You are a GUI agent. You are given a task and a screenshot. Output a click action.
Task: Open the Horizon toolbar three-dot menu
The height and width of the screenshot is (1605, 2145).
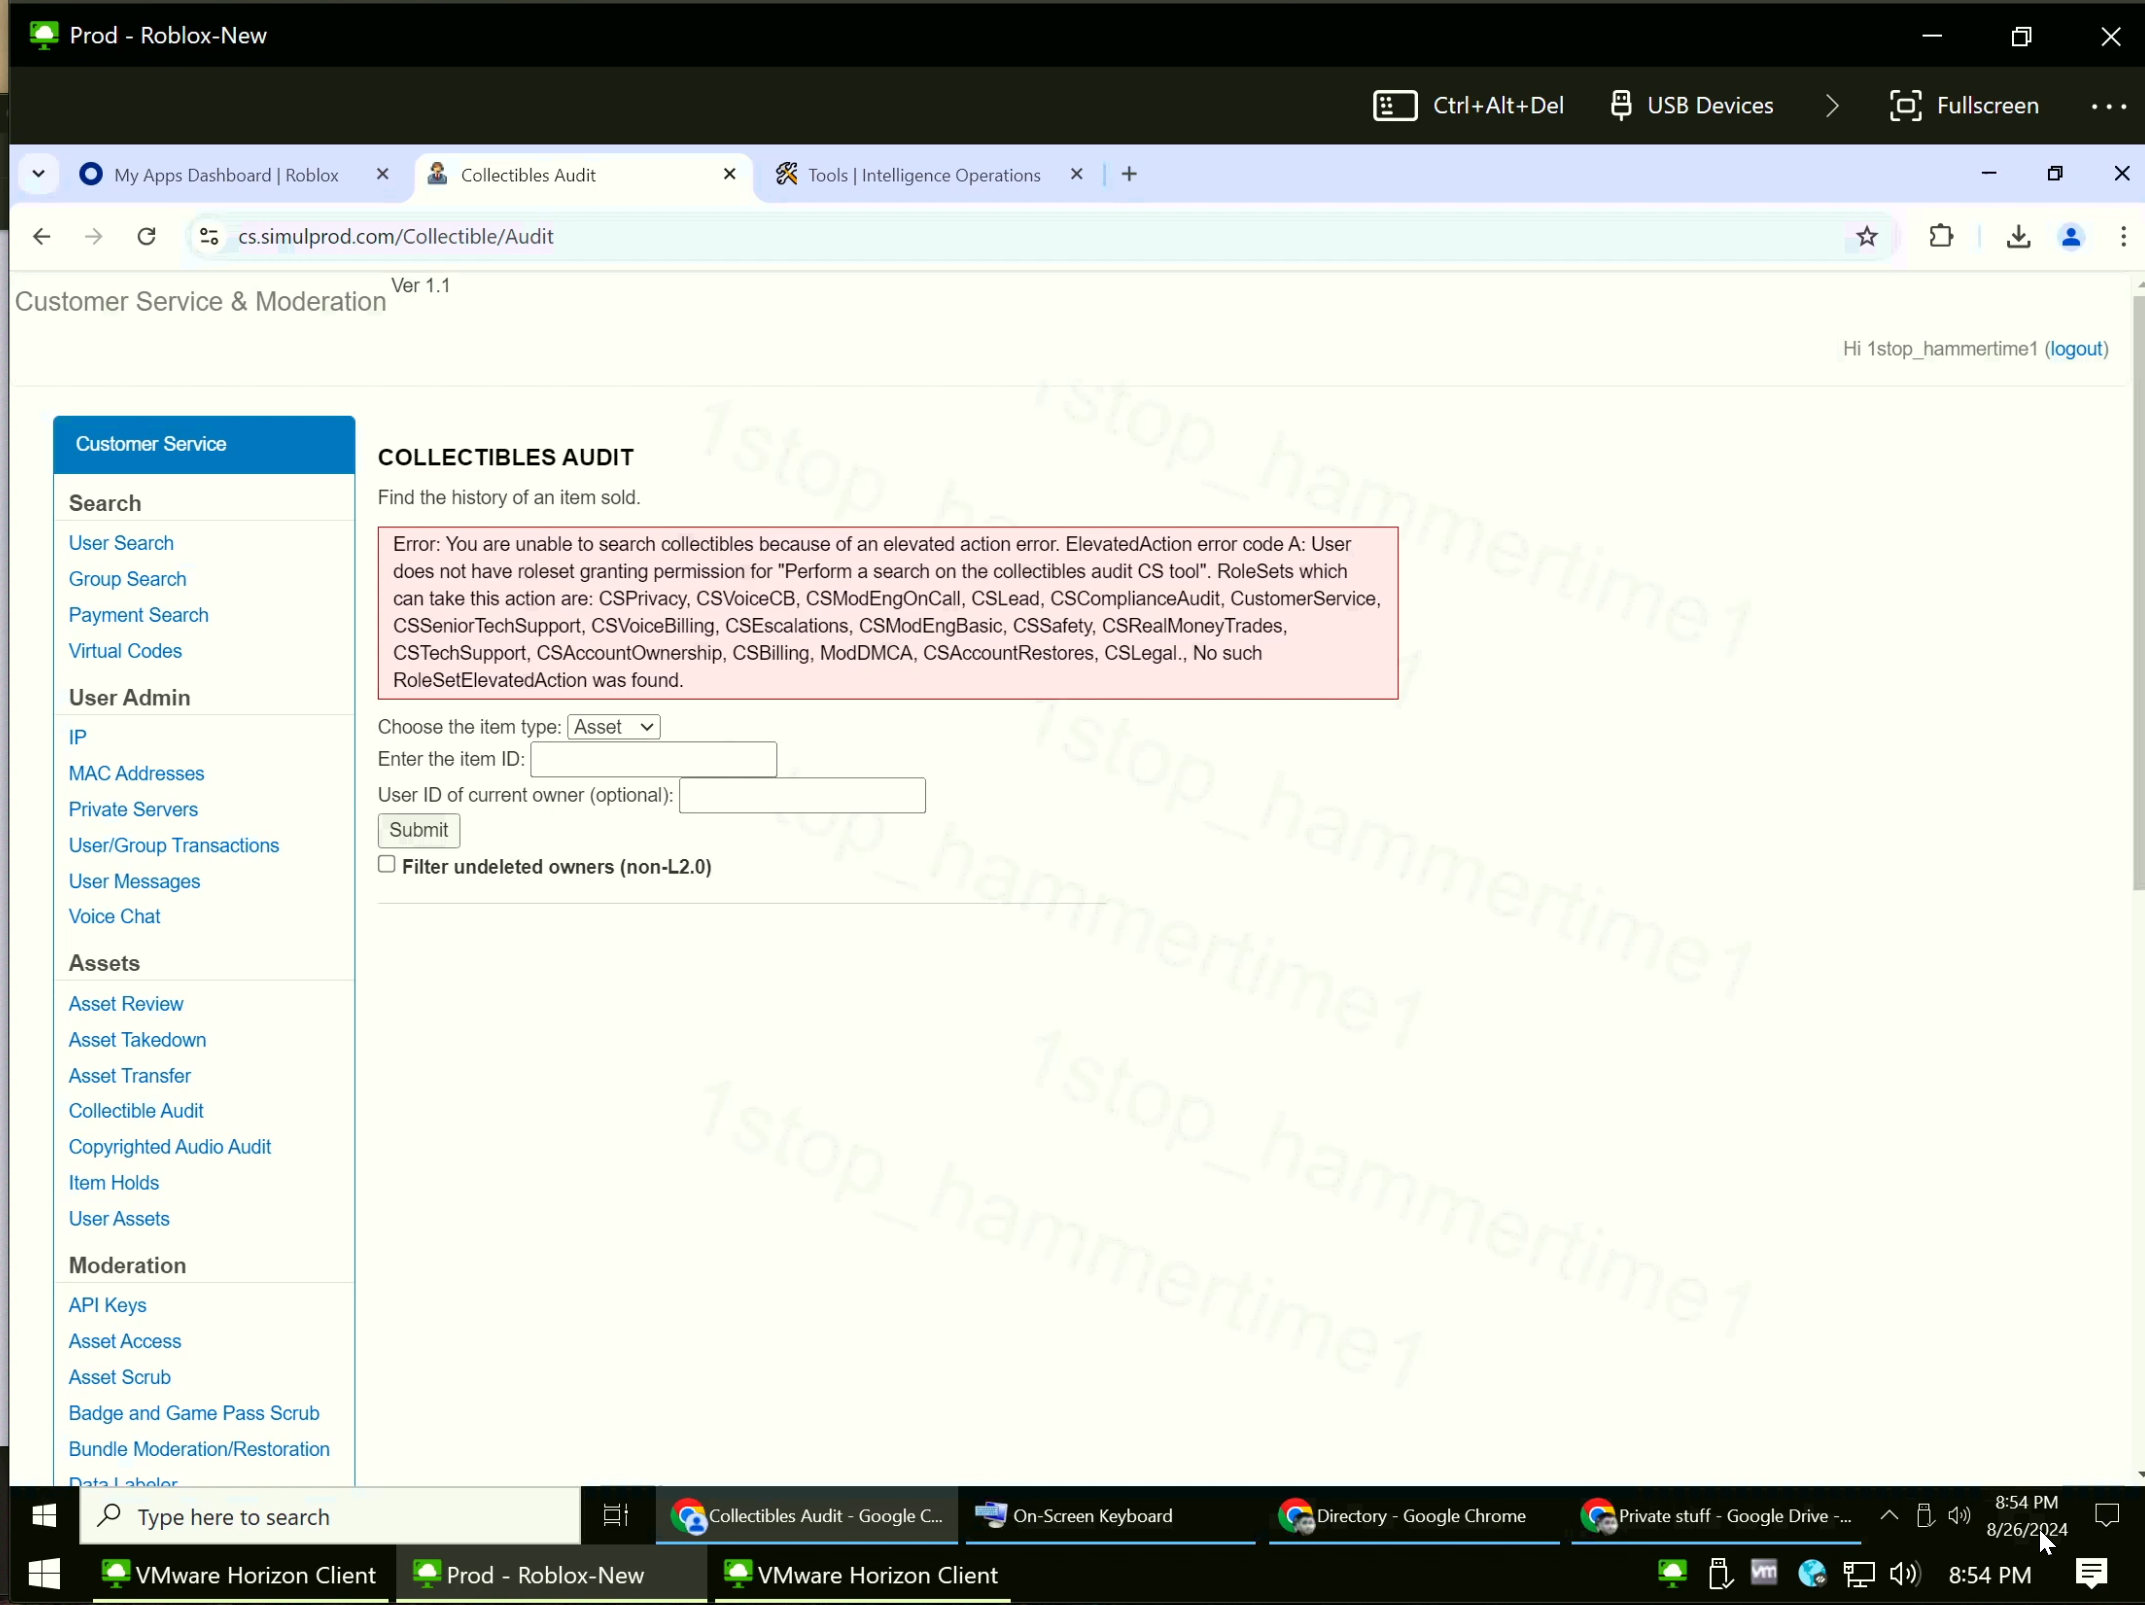tap(2109, 106)
